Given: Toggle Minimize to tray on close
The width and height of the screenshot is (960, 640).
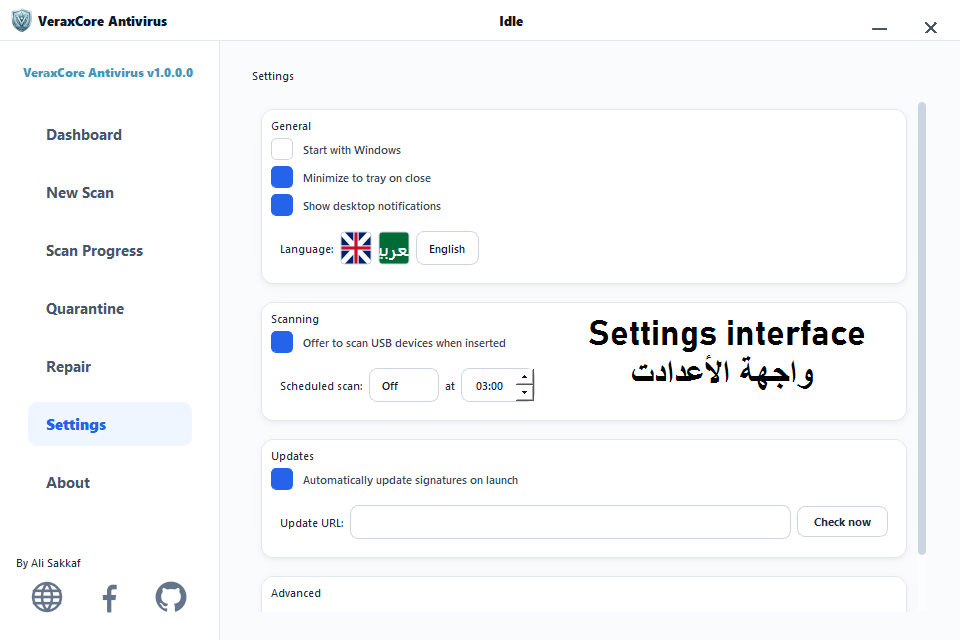Looking at the screenshot, I should (282, 178).
